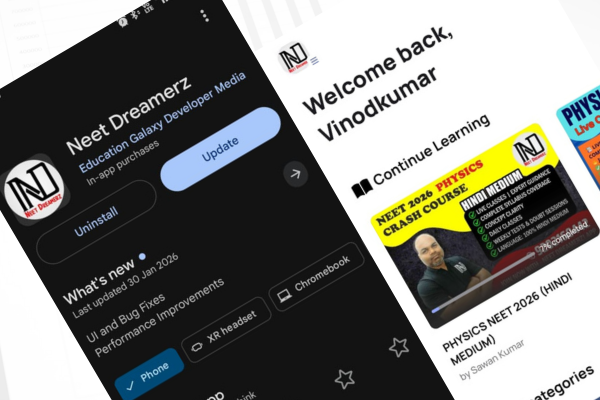Open PHYSICS NEET 2026 (HINDI MEDIUM) course title
This screenshot has width=600, height=400.
click(x=507, y=318)
